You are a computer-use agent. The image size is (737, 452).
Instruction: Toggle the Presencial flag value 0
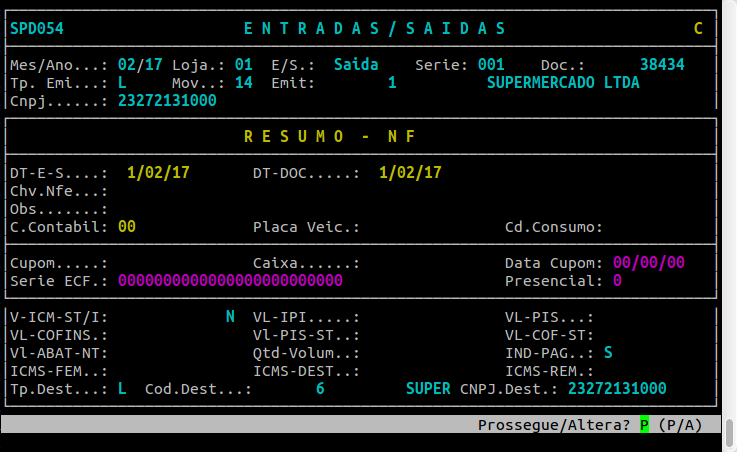(617, 281)
